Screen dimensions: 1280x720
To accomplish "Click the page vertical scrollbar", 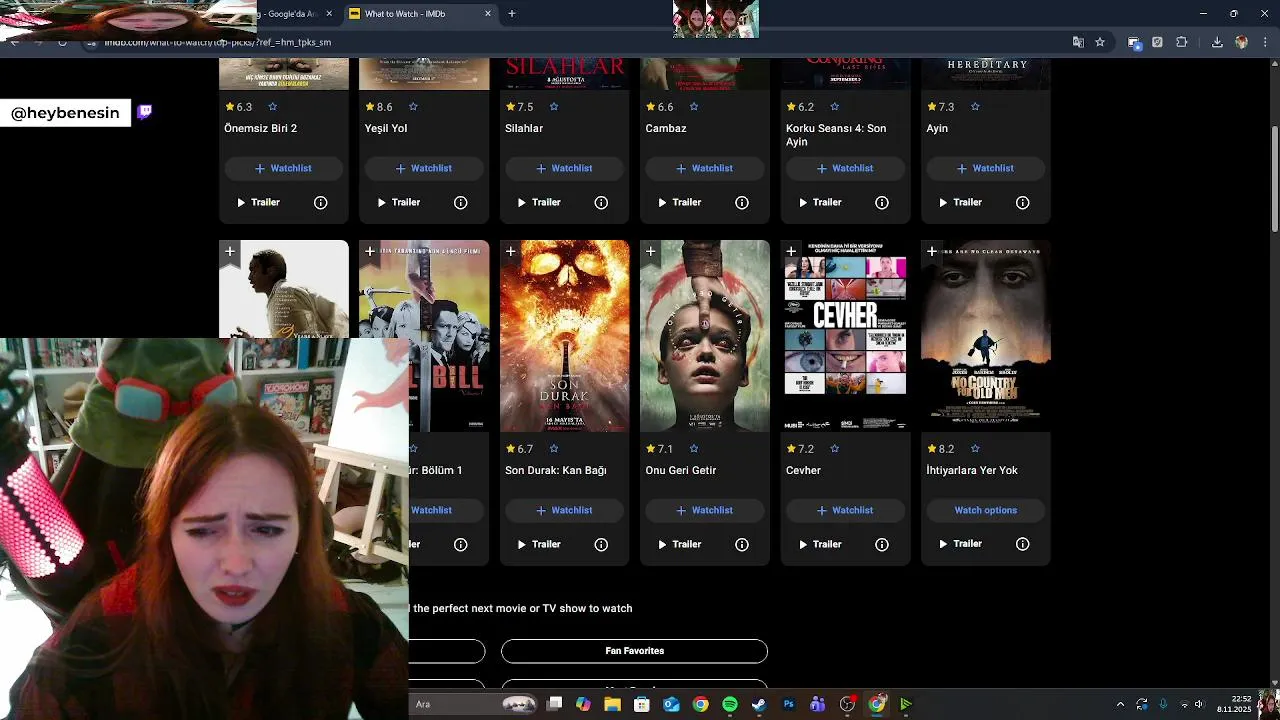I will (x=1275, y=180).
